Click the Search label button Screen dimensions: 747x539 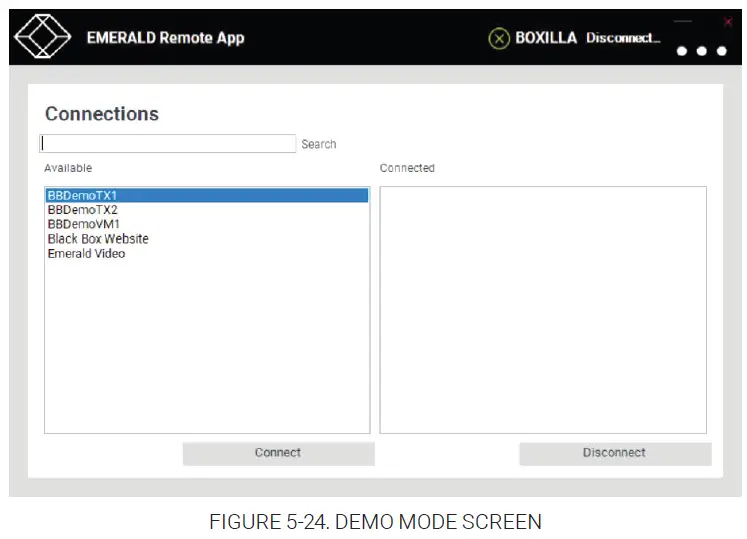pos(319,144)
